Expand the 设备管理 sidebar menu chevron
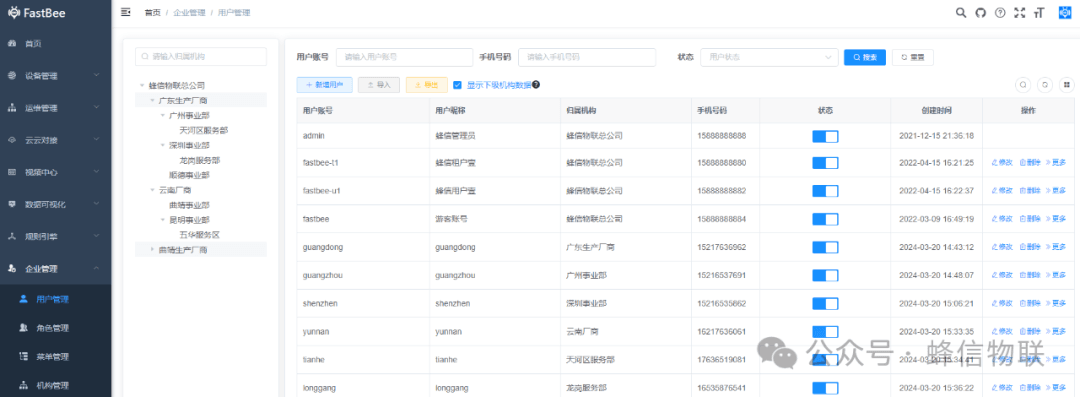The height and width of the screenshot is (397, 1080). (96, 76)
